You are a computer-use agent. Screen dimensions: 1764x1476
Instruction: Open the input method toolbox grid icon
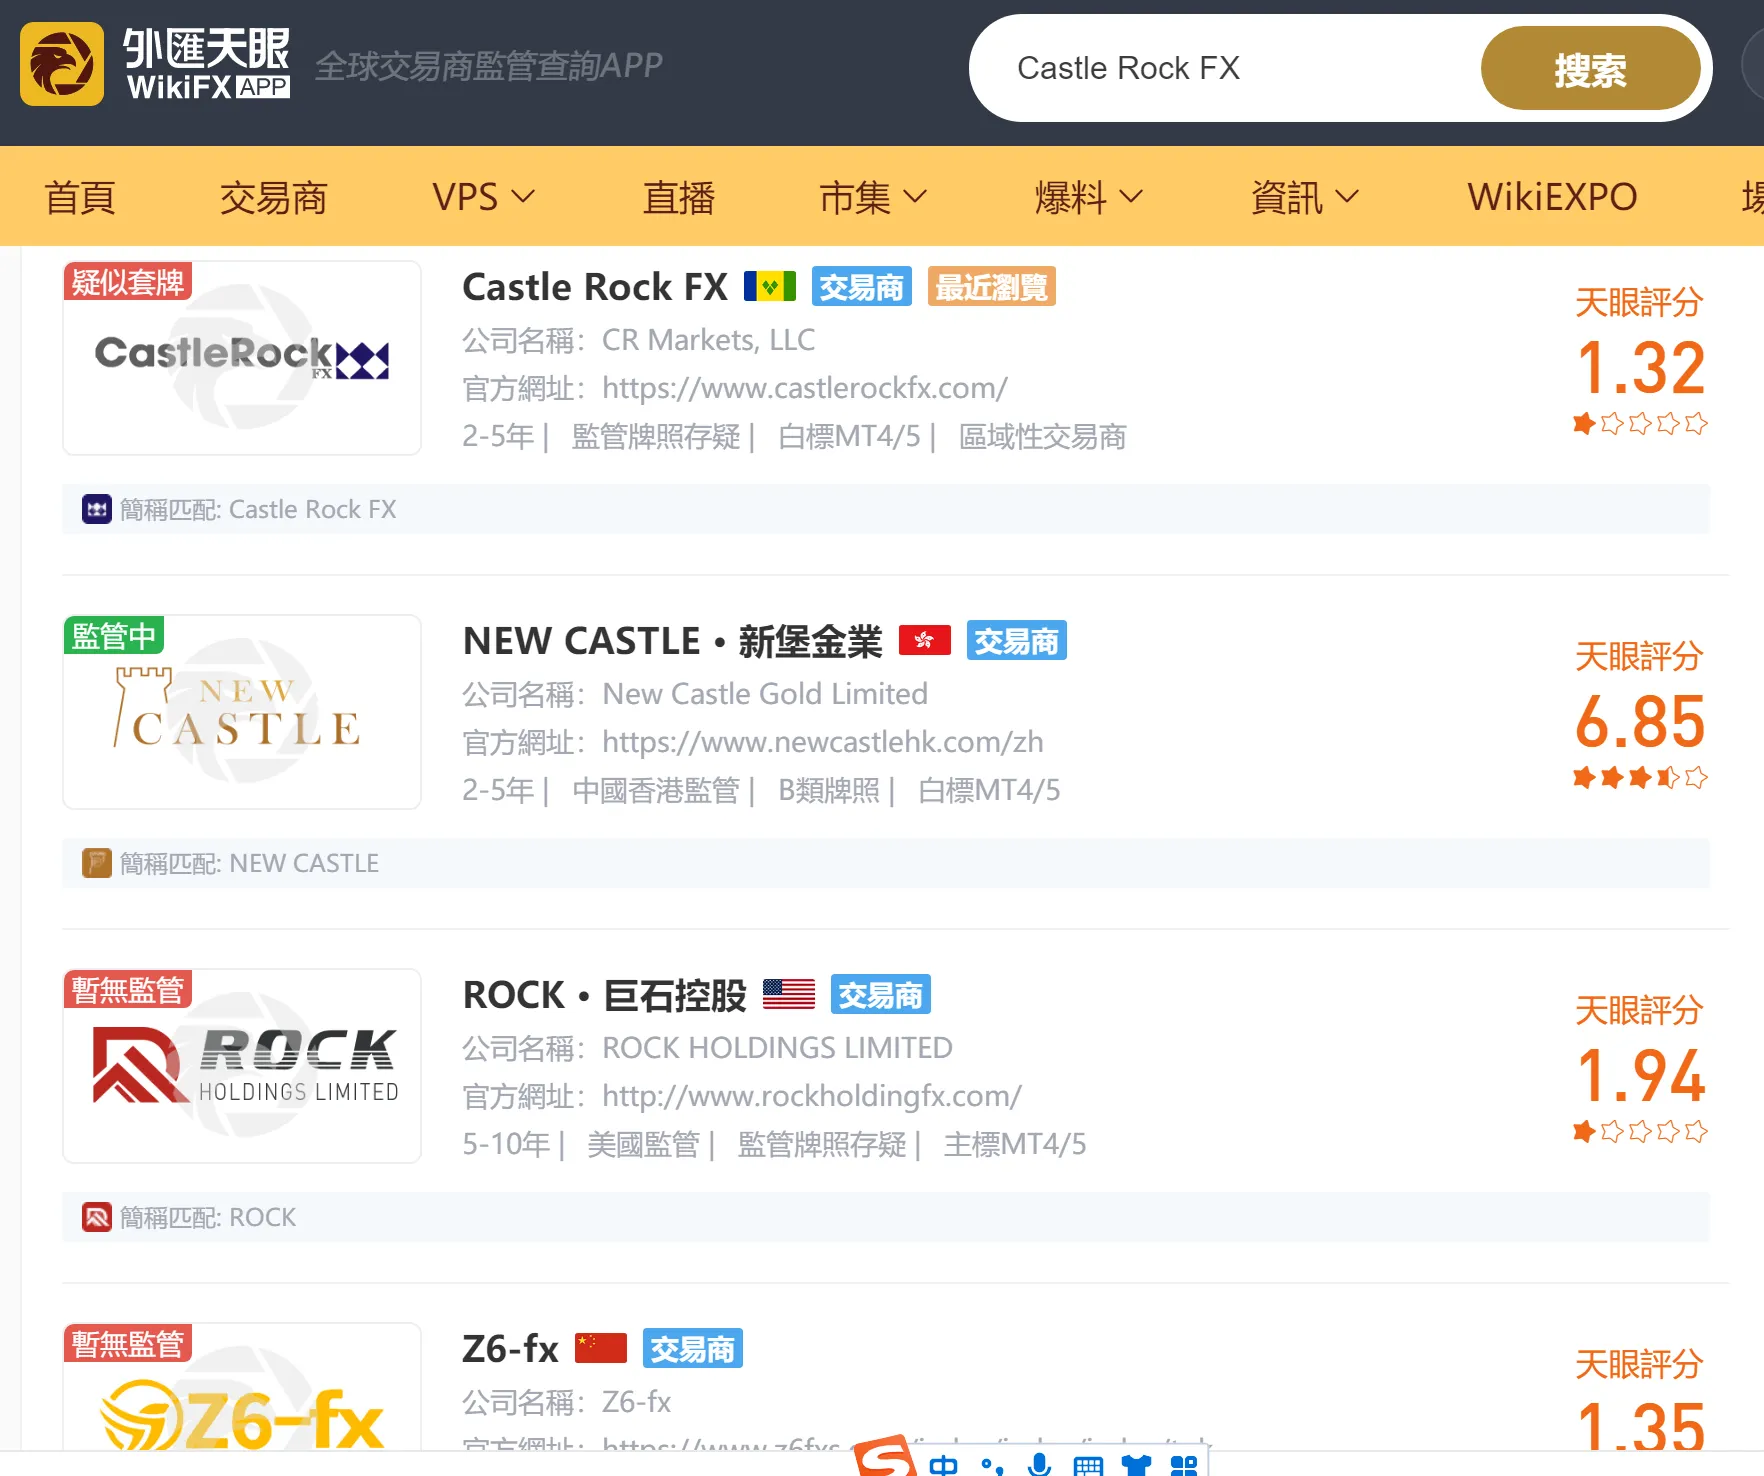1184,1466
